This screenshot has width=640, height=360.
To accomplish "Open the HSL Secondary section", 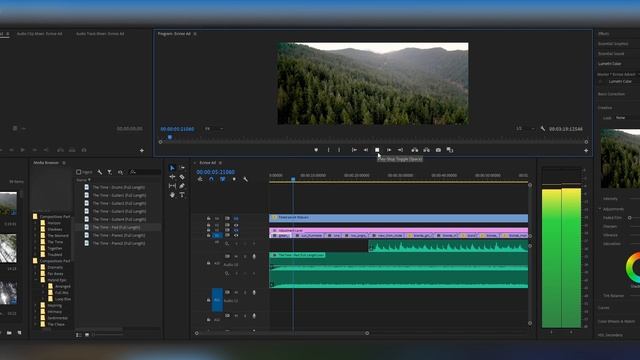I will click(610, 335).
